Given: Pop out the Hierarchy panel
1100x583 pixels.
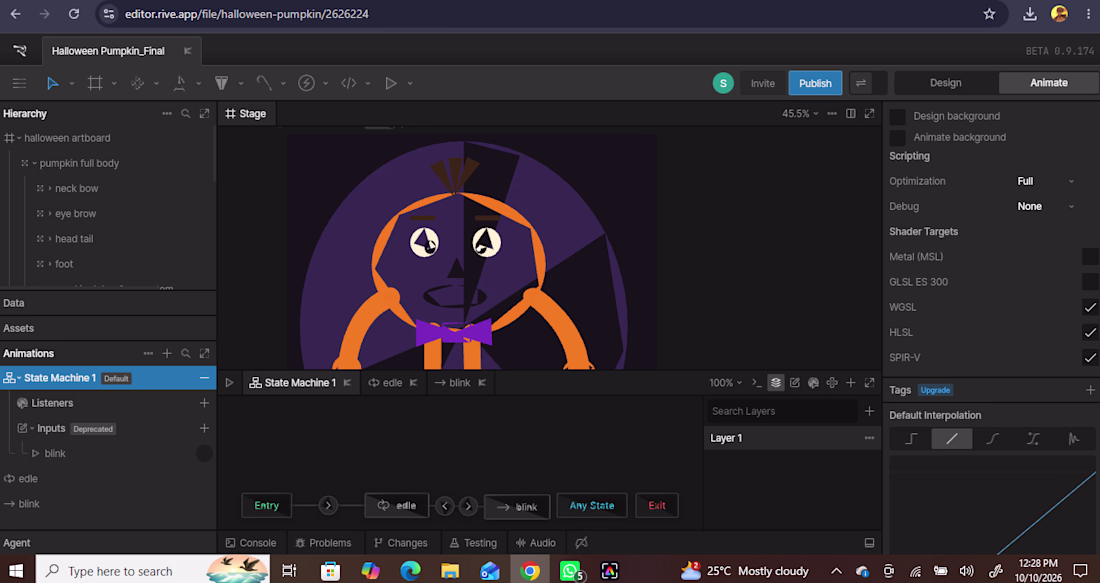Looking at the screenshot, I should (204, 114).
